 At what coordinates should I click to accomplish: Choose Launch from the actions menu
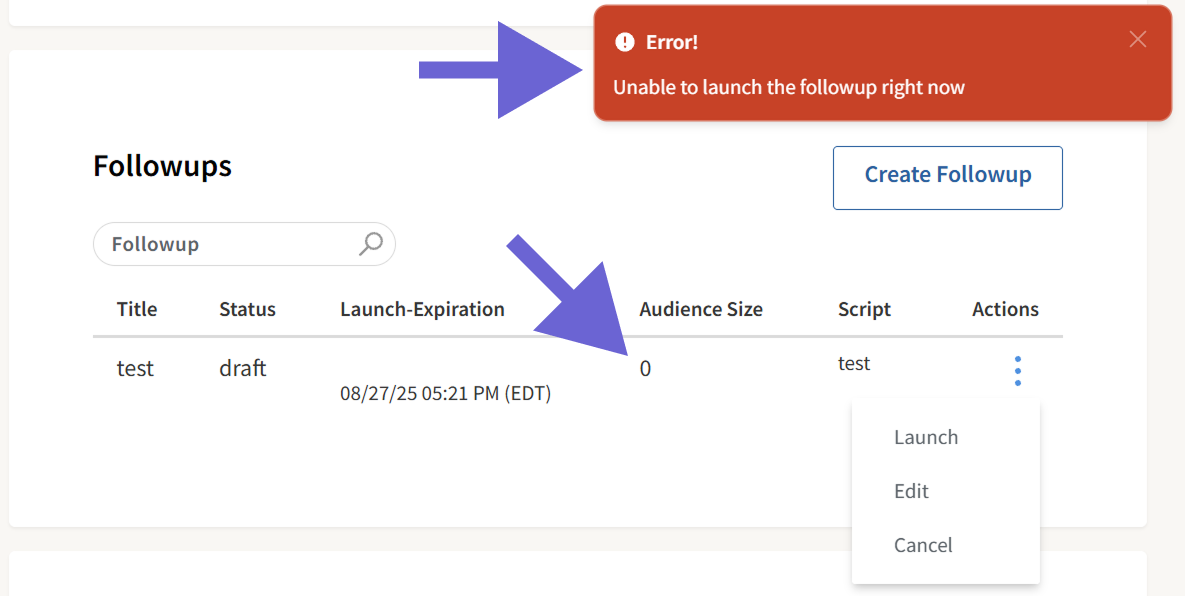(926, 437)
